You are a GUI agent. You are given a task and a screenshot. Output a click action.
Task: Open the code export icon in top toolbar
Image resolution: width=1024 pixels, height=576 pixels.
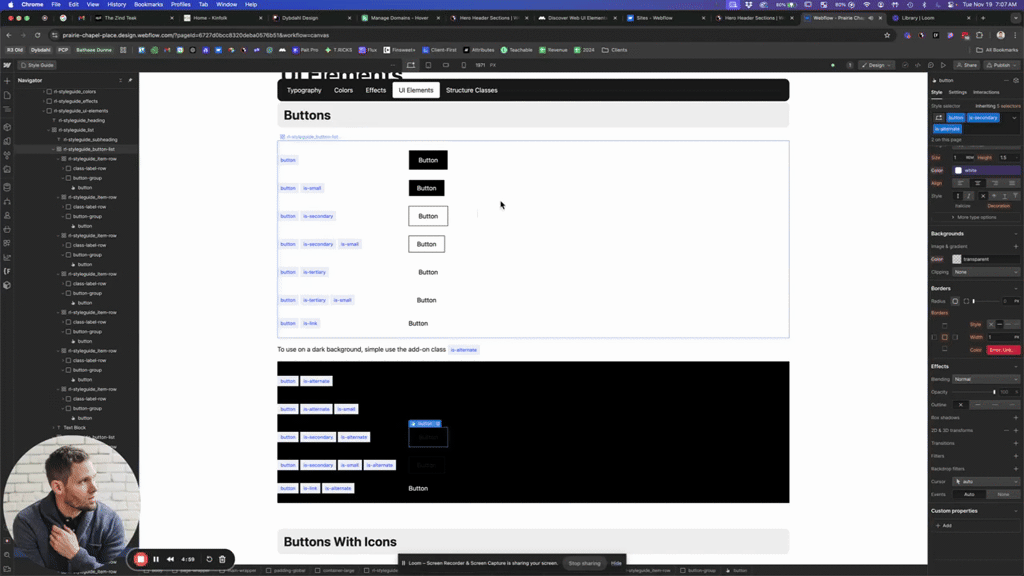click(x=918, y=65)
